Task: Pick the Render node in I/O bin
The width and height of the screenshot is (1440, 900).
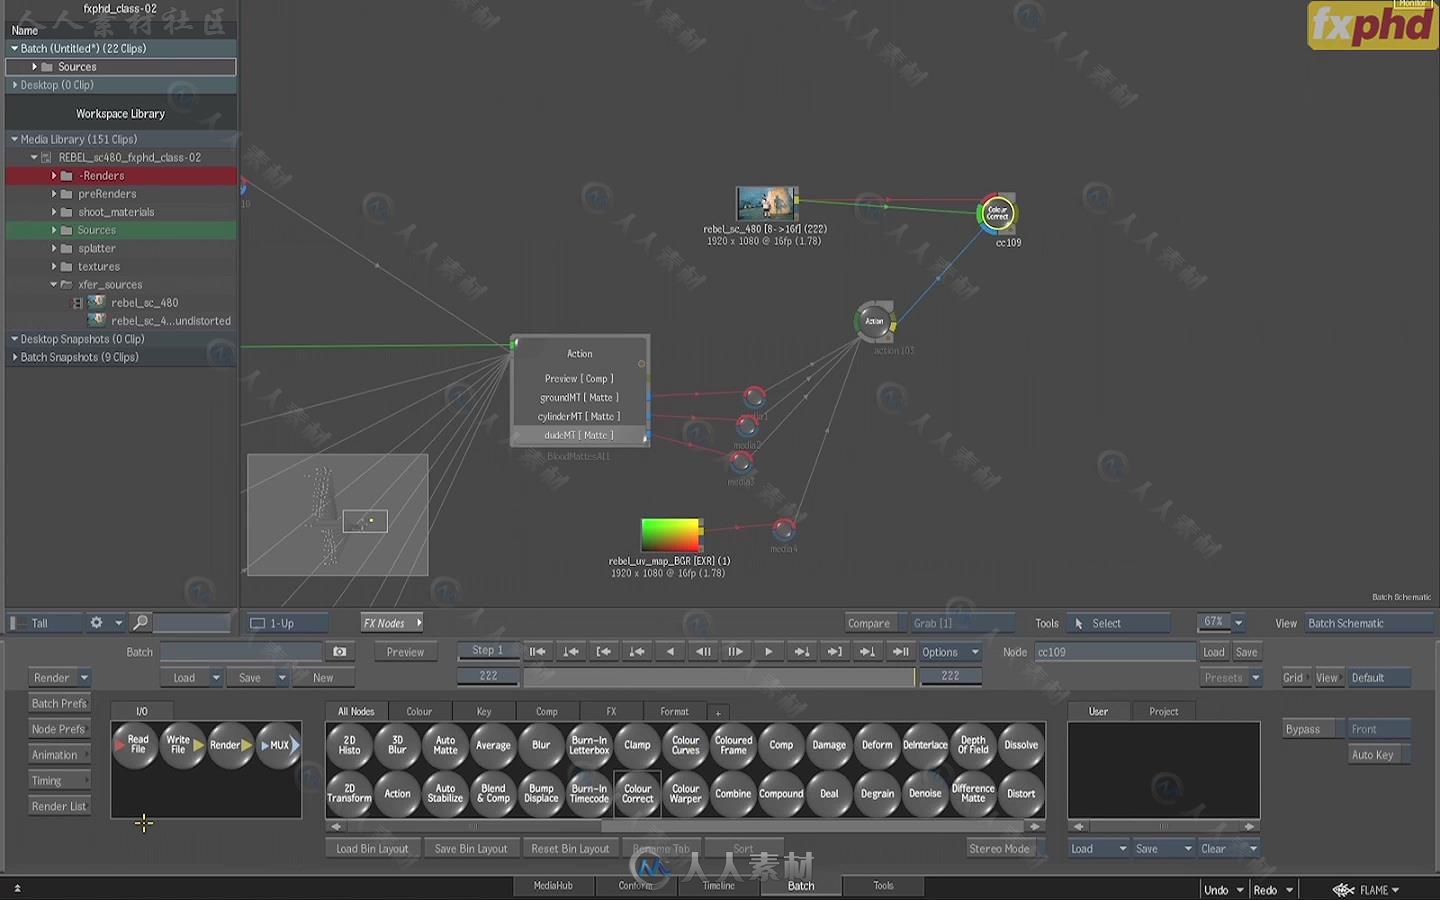Action: (x=230, y=745)
